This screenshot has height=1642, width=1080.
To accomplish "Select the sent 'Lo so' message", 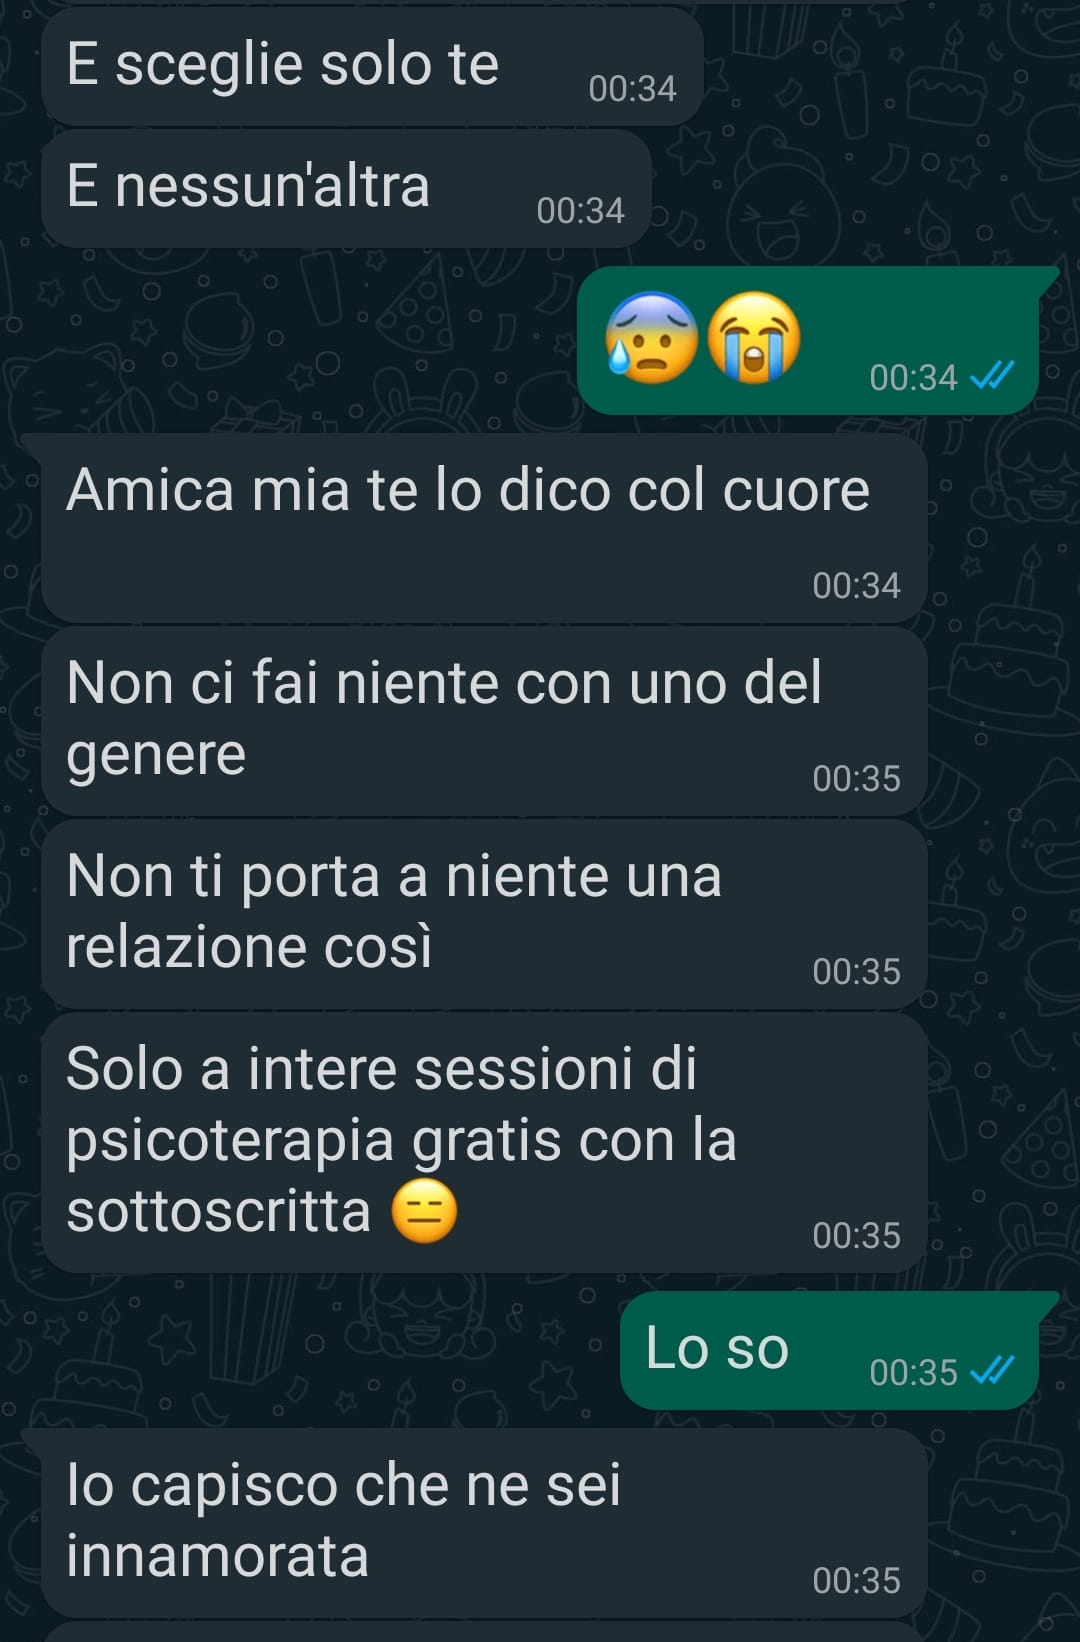I will [829, 1349].
